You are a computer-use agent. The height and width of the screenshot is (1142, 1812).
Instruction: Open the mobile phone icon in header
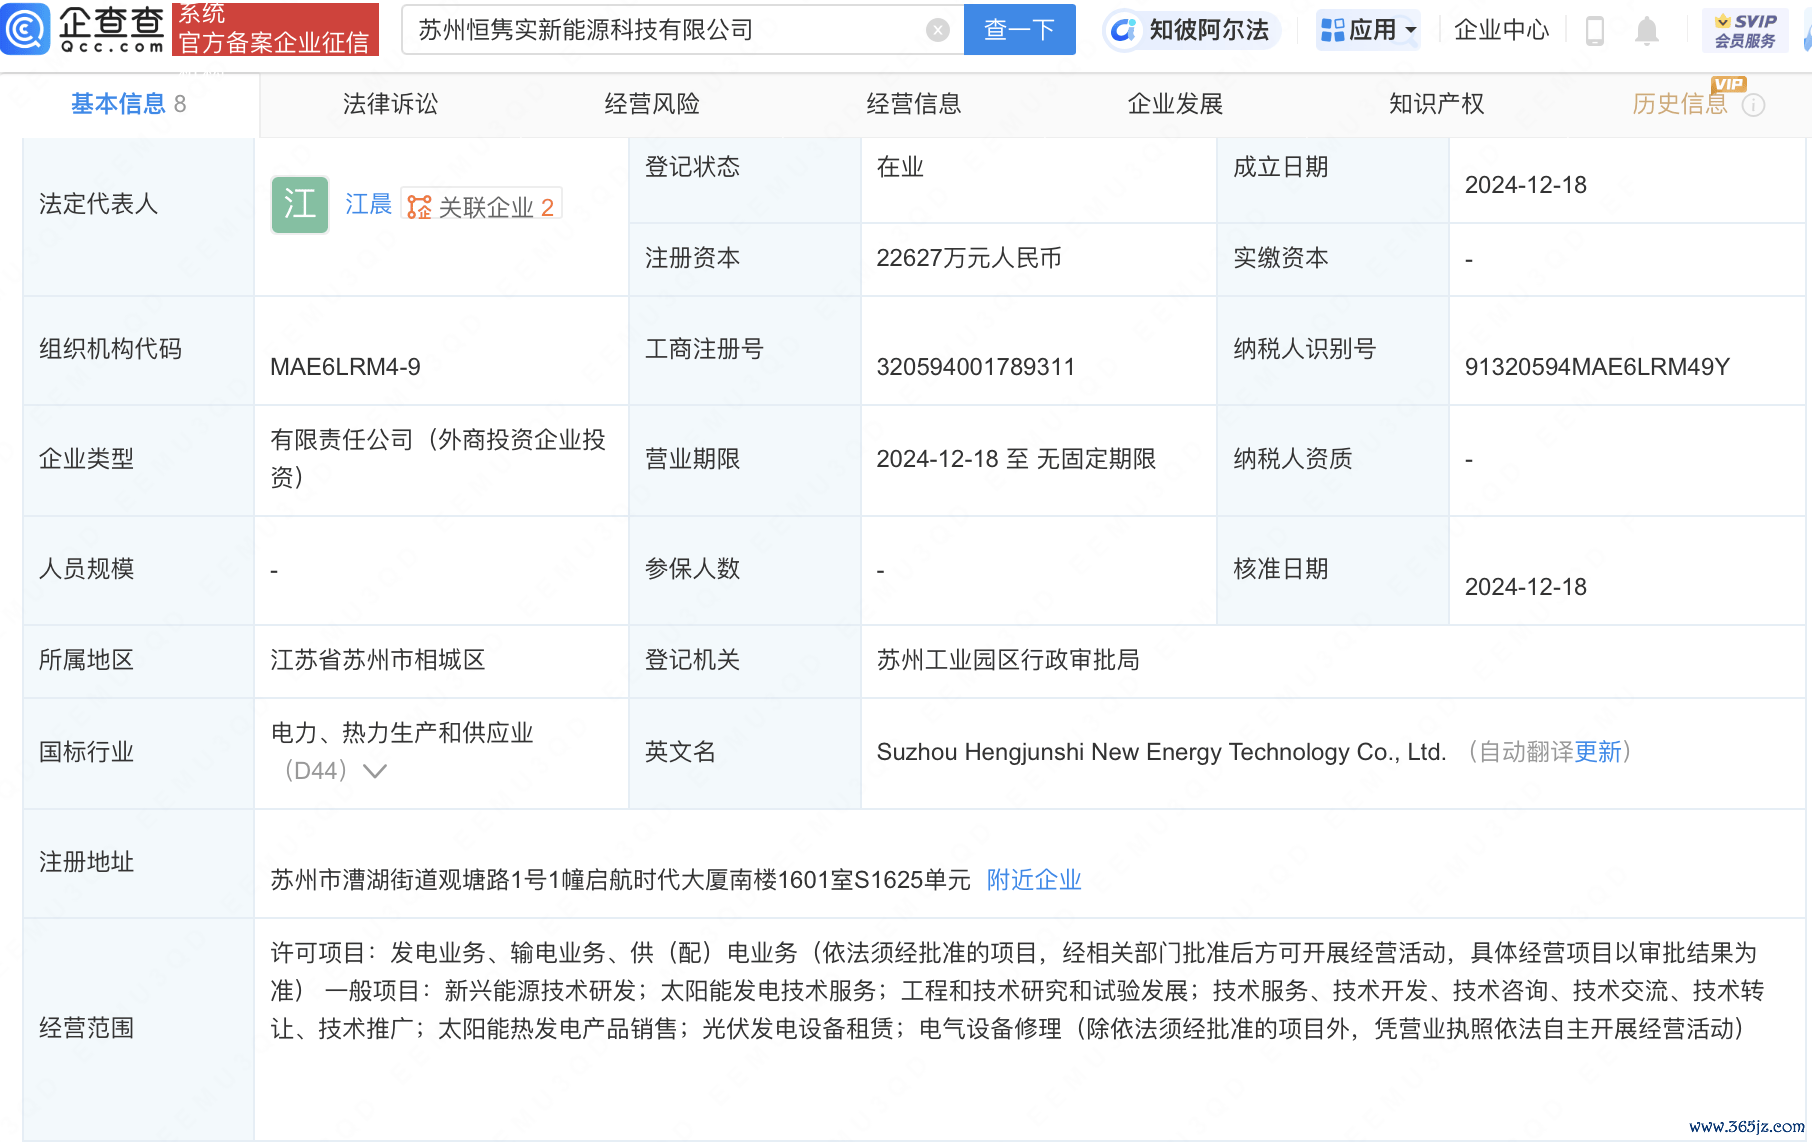point(1595,31)
